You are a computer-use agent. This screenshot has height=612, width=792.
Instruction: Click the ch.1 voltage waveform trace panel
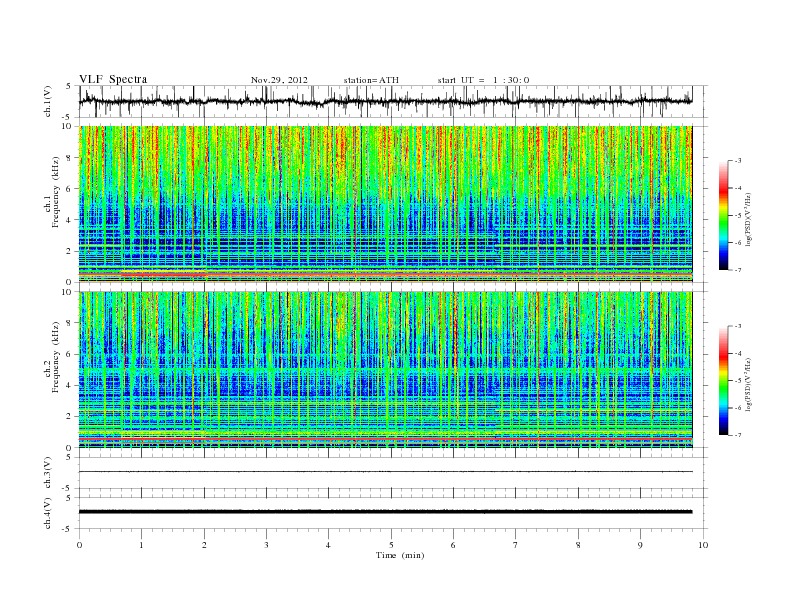(x=393, y=101)
